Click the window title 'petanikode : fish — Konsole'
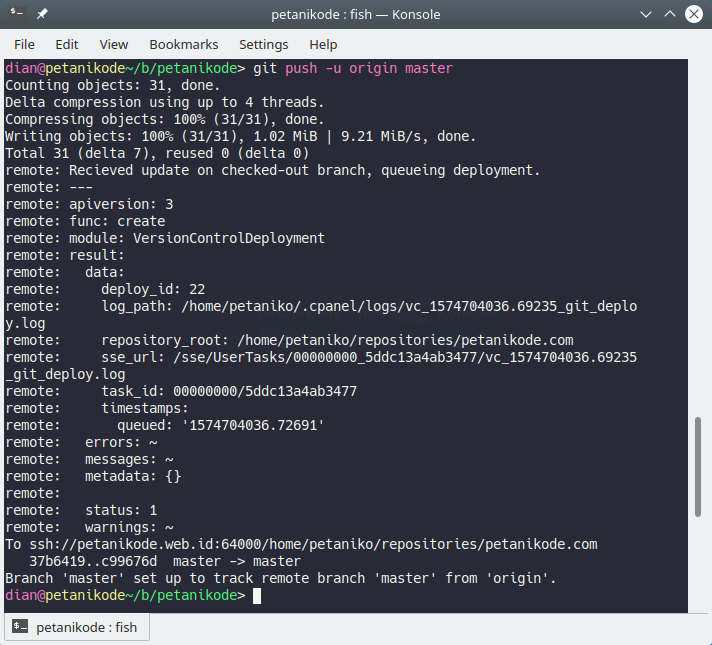 tap(356, 15)
